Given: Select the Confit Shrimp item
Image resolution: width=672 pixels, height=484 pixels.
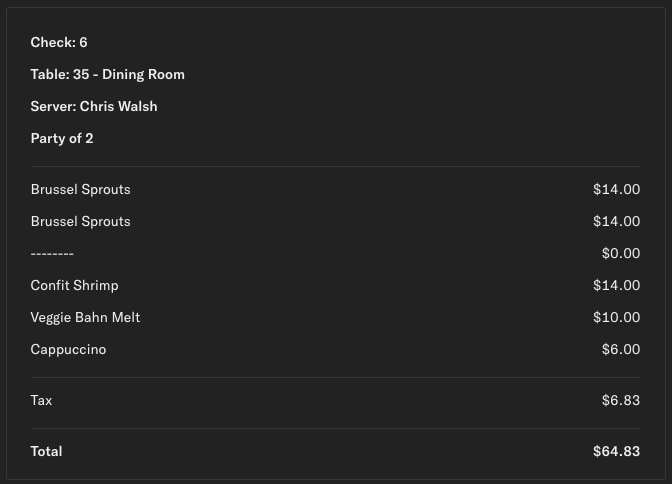Looking at the screenshot, I should tap(74, 285).
